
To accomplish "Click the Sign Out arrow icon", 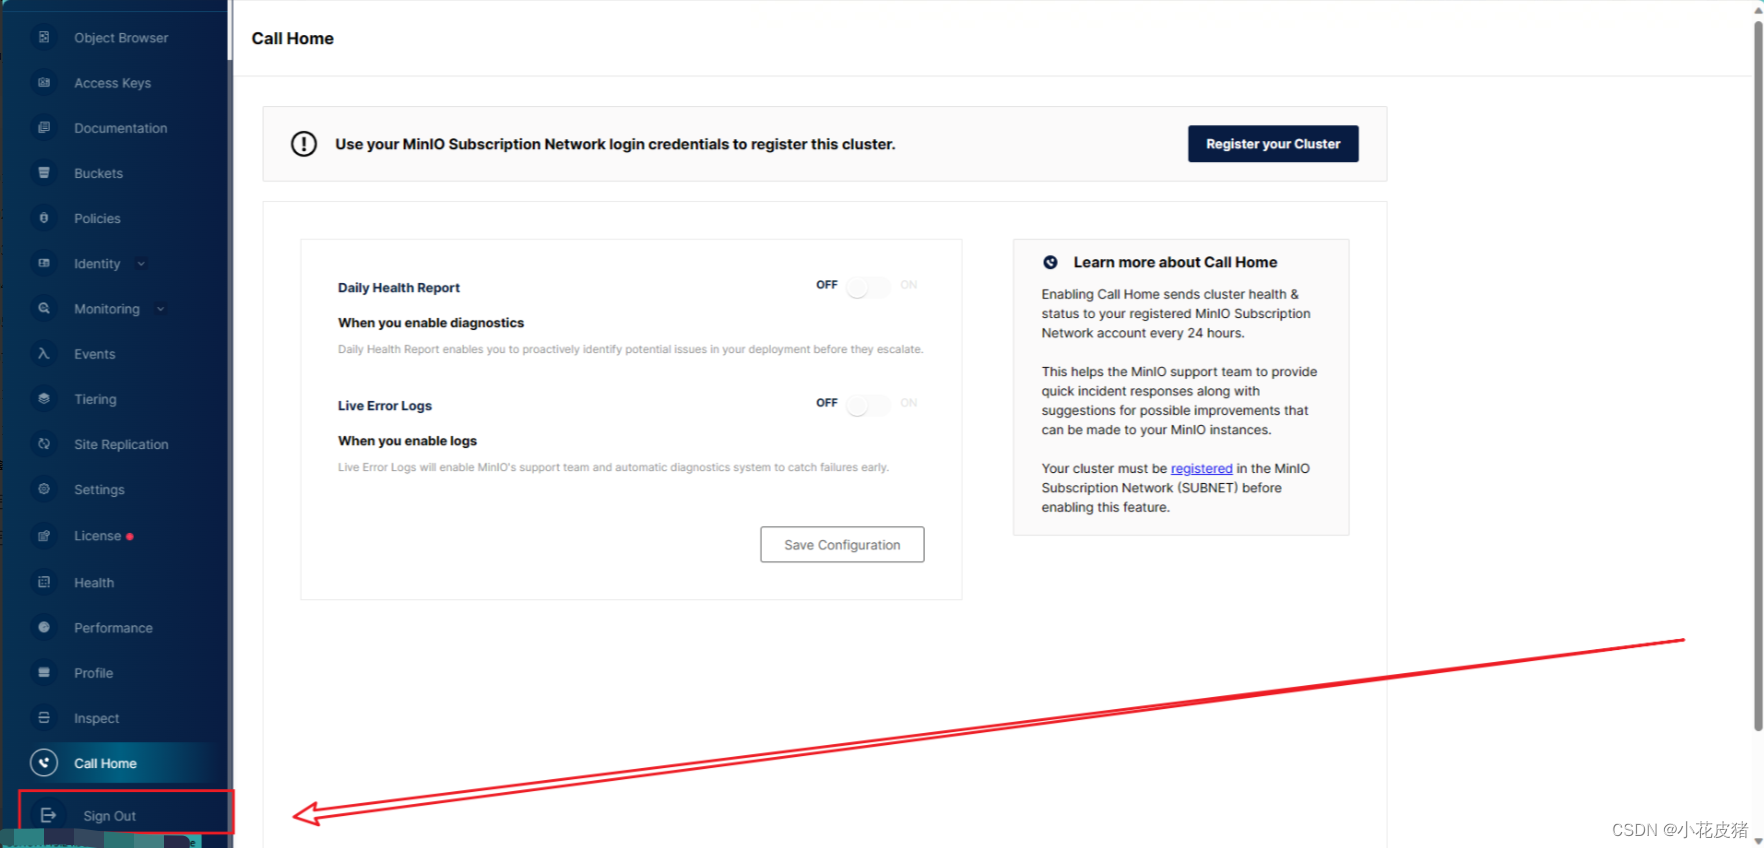I will click(x=48, y=815).
